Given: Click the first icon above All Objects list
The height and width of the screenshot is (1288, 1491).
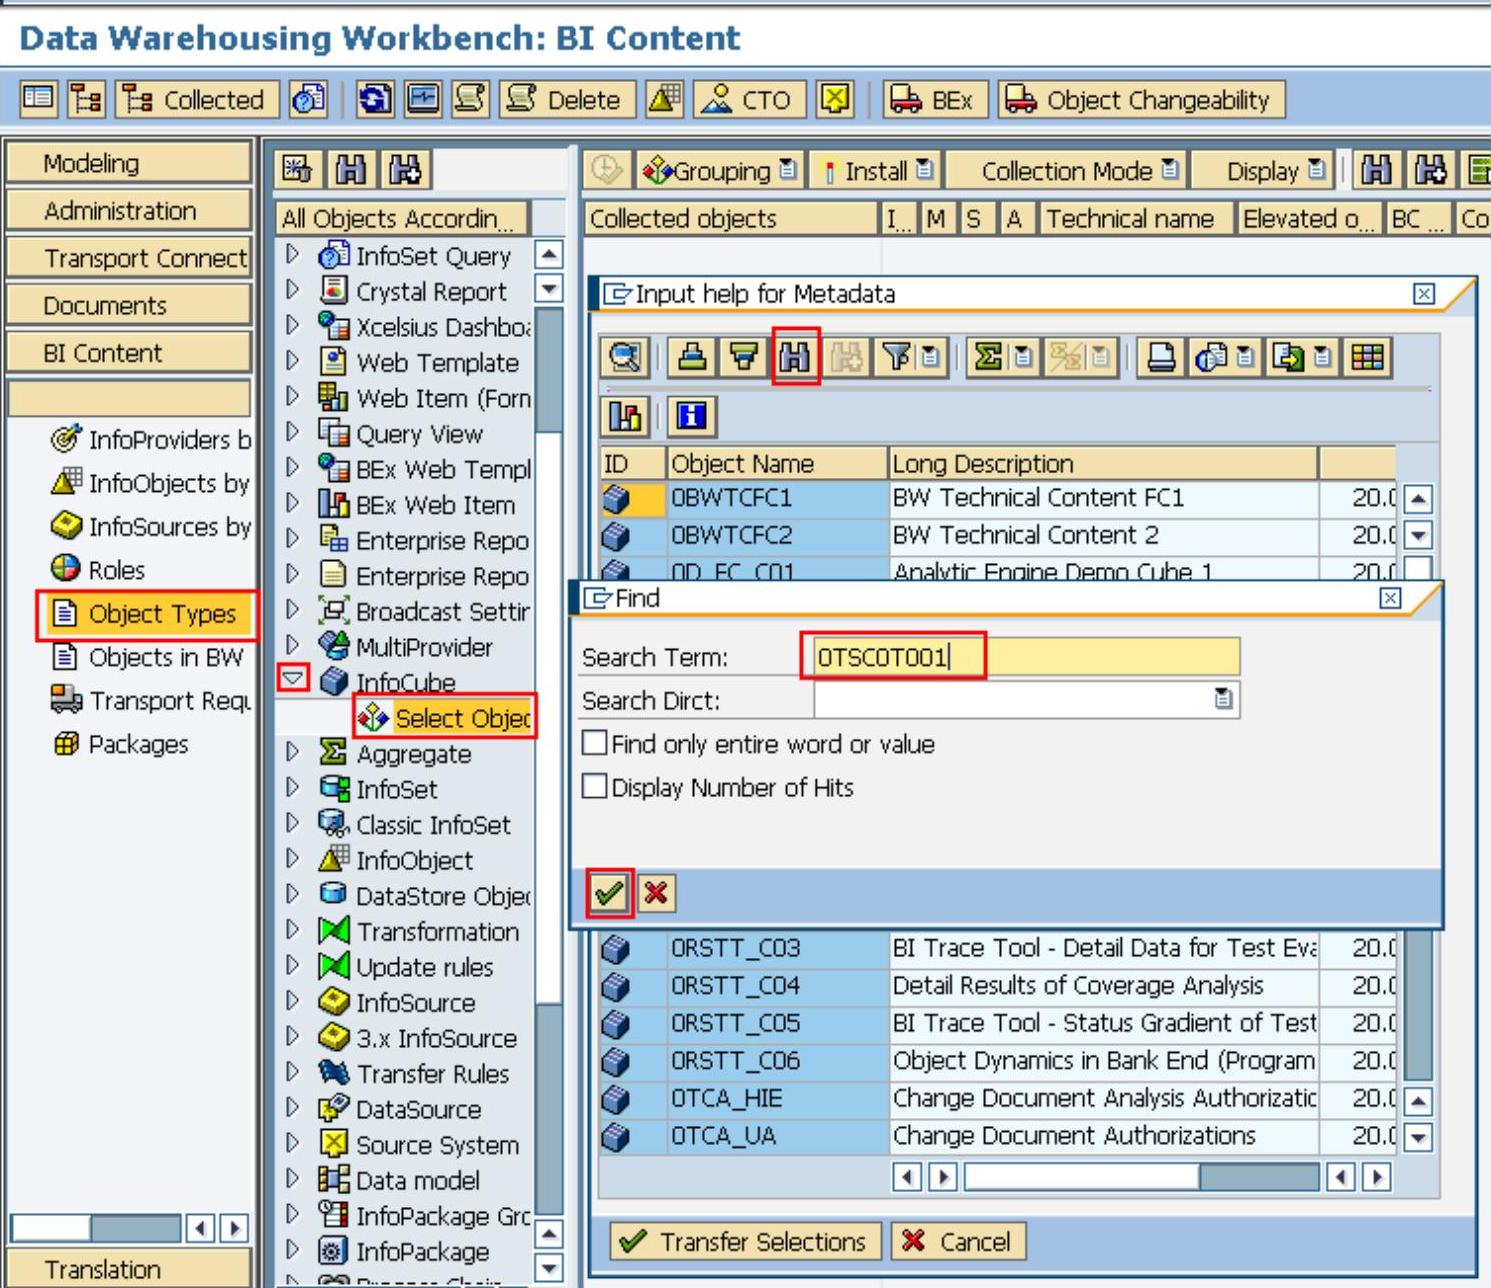Looking at the screenshot, I should pyautogui.click(x=297, y=170).
